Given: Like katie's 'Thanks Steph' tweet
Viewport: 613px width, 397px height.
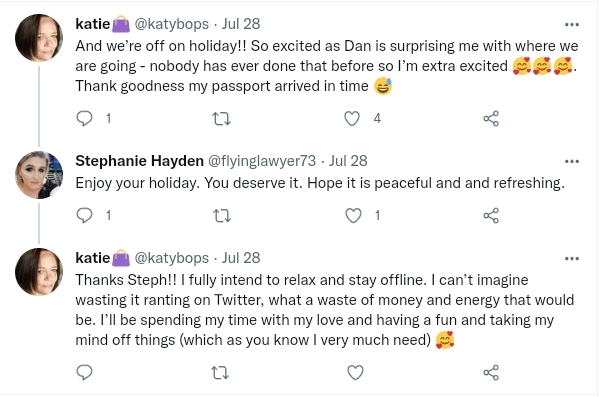Looking at the screenshot, I should (355, 372).
